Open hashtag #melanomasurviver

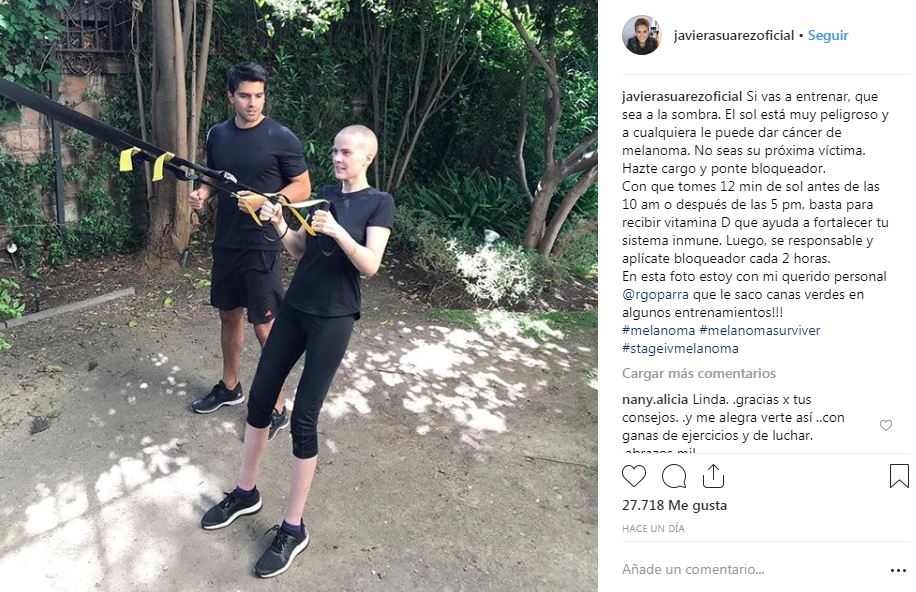759,330
